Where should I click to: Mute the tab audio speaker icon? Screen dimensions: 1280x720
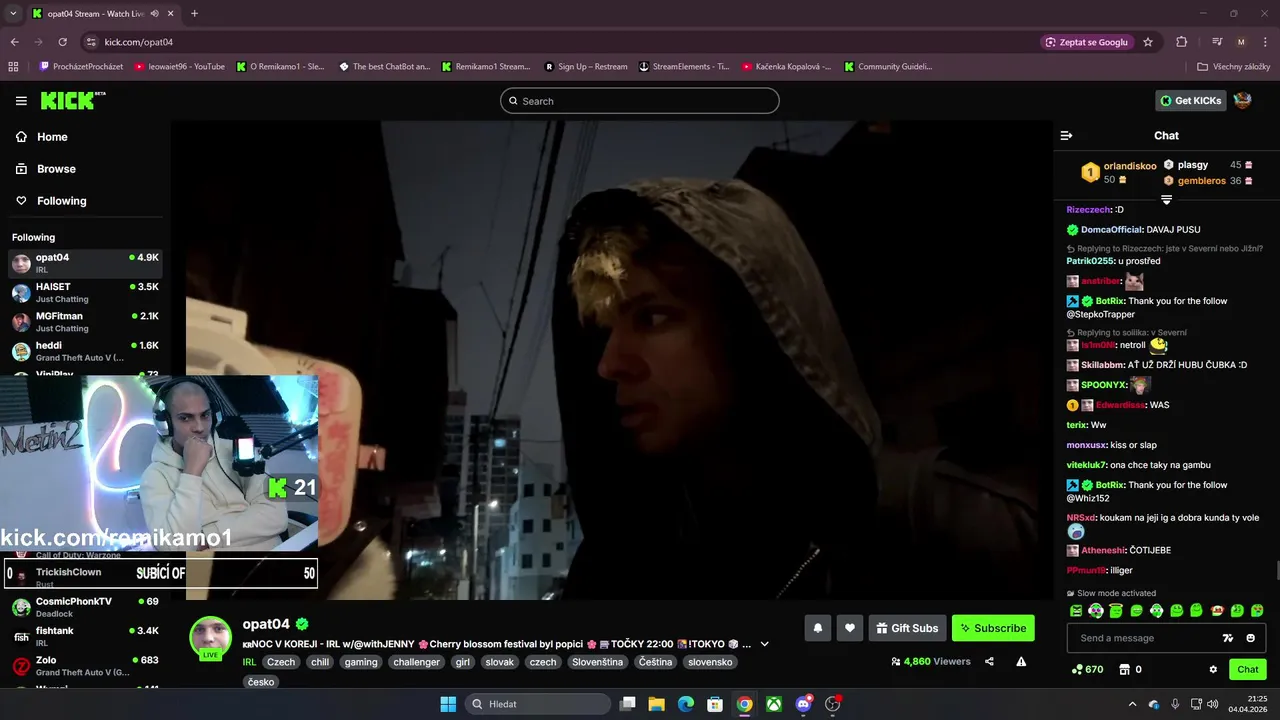pyautogui.click(x=155, y=14)
